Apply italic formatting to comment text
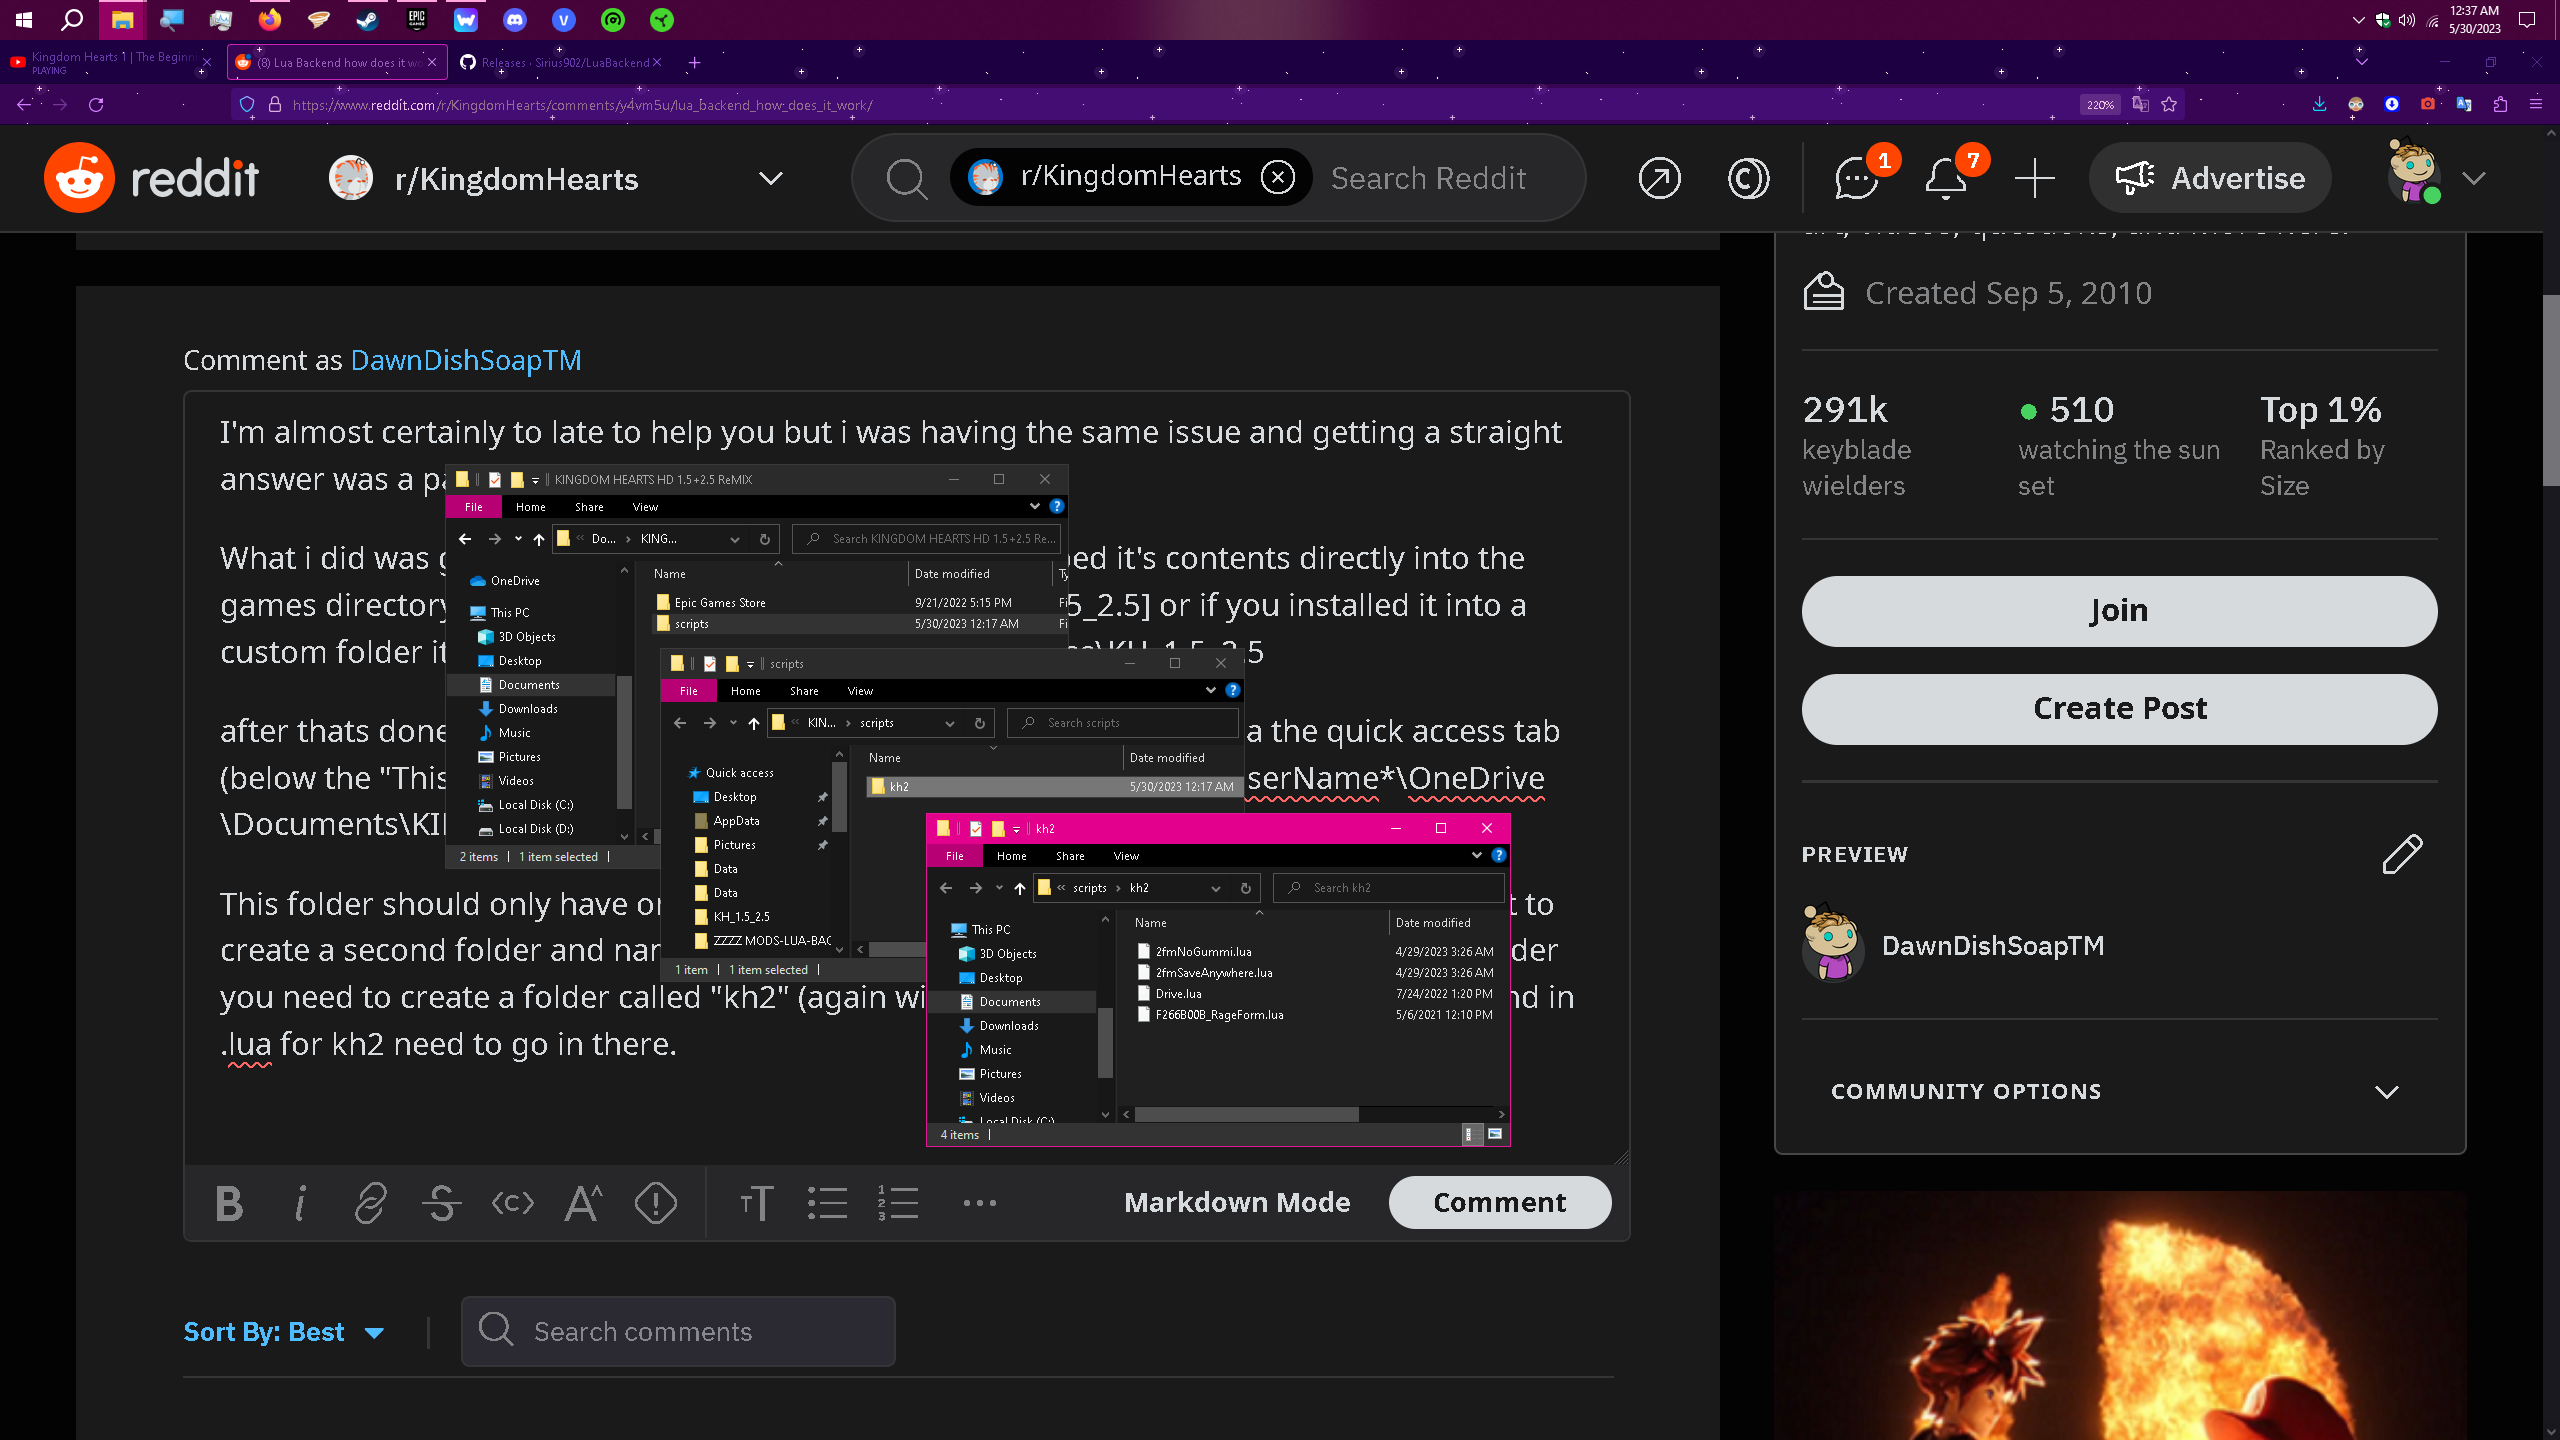 coord(299,1203)
